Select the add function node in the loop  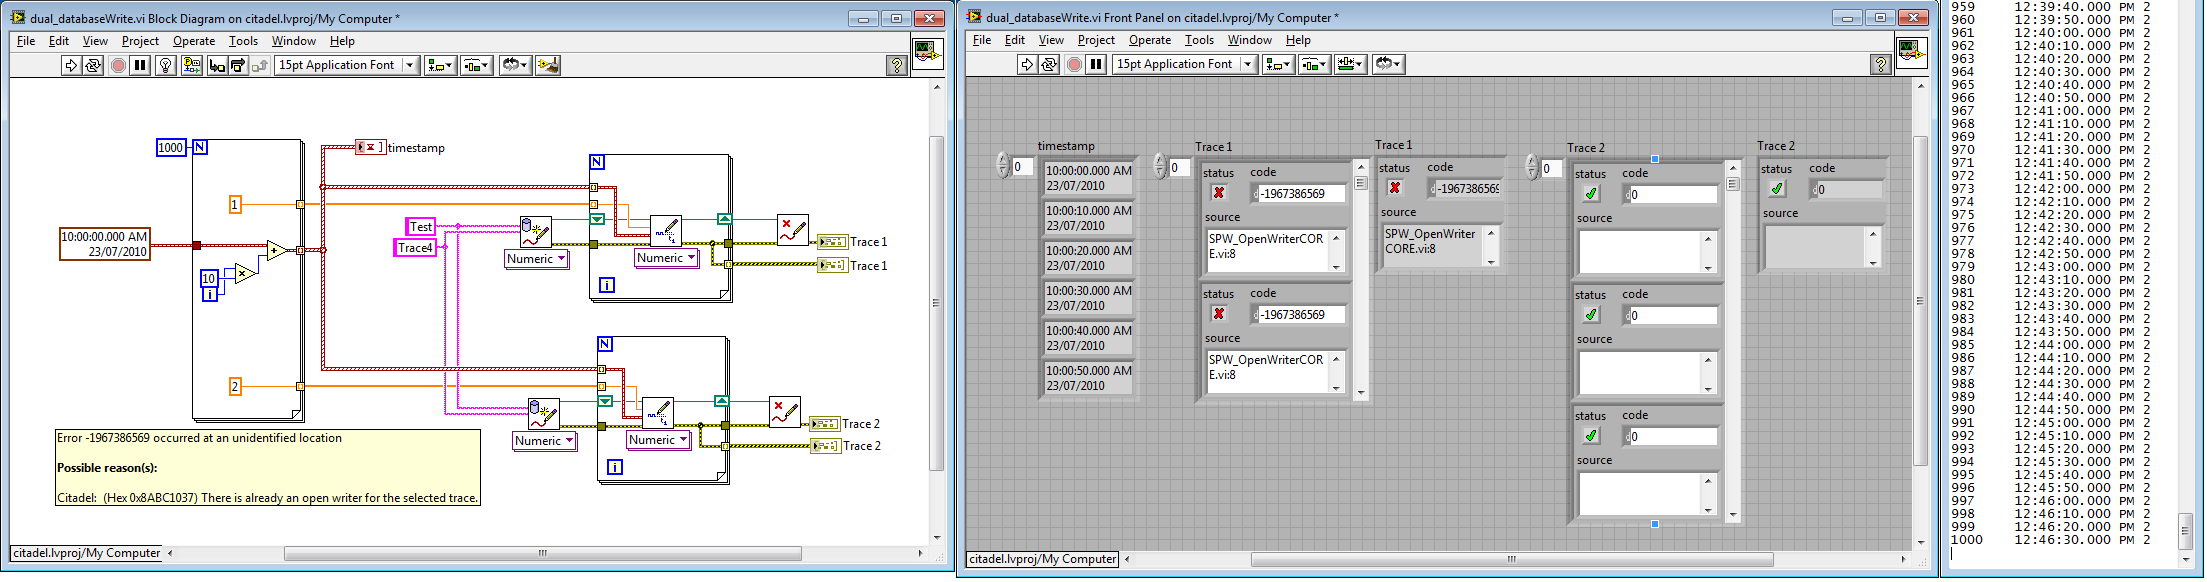[x=276, y=250]
